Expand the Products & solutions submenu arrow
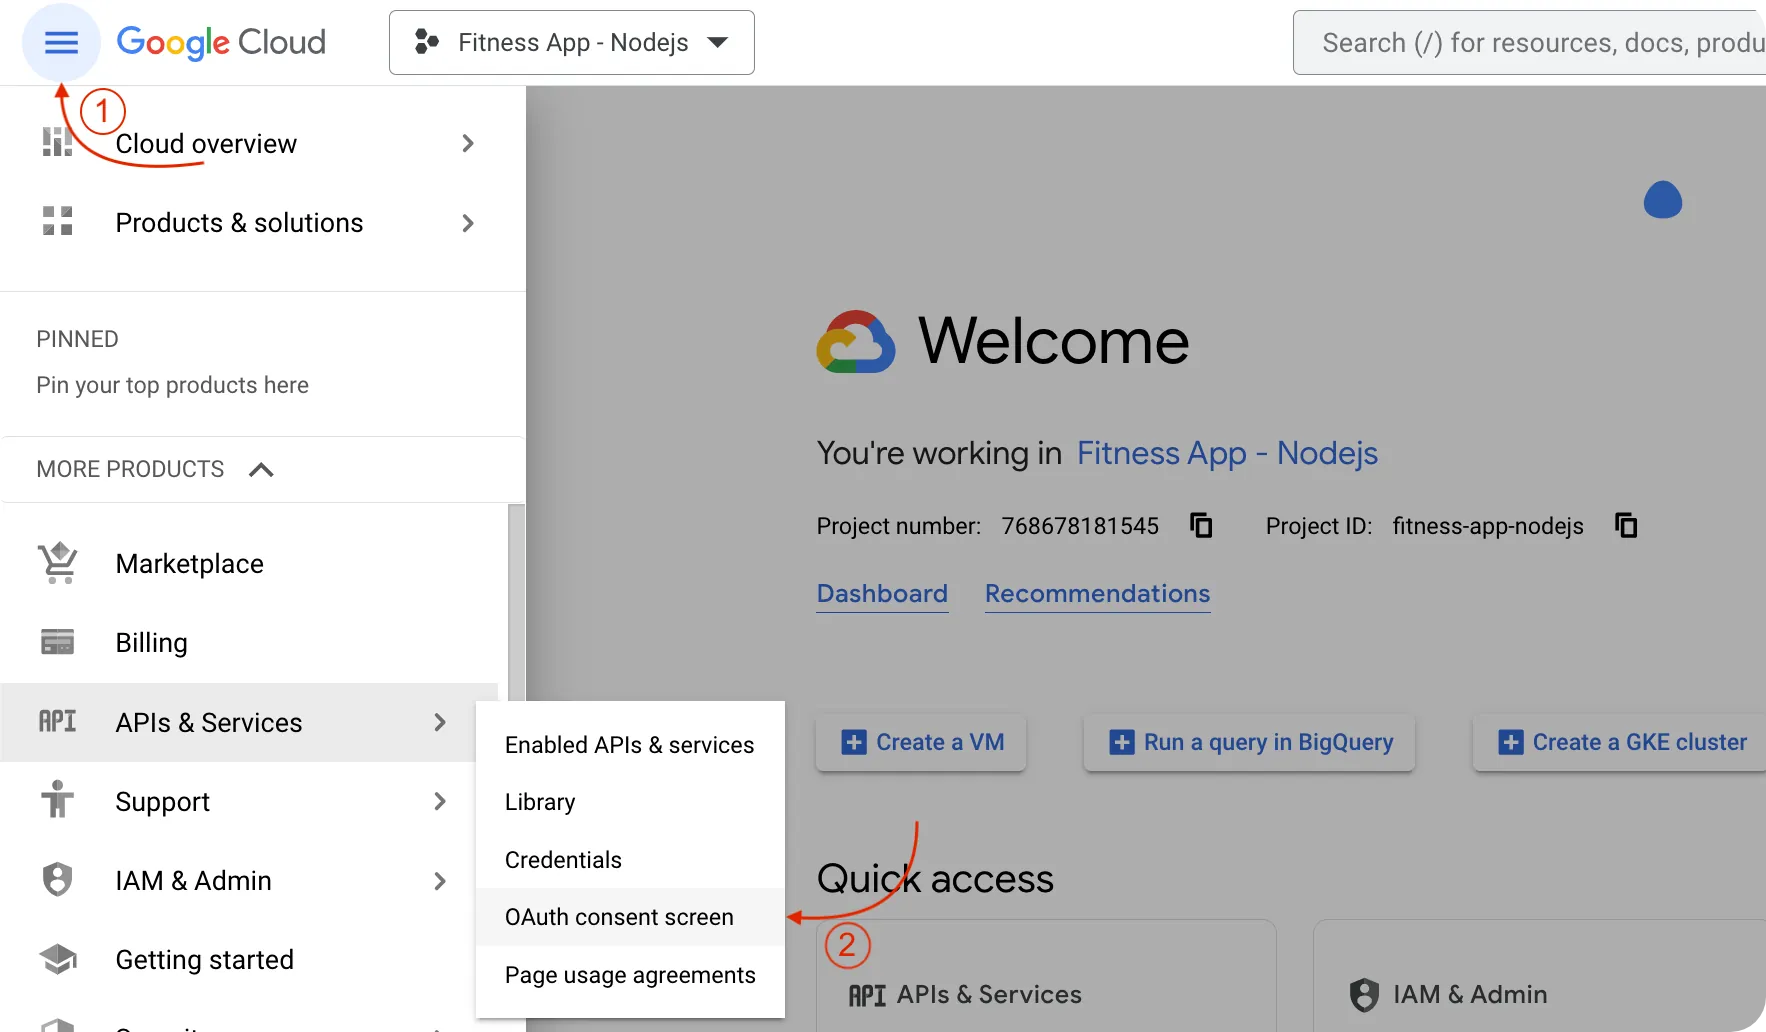This screenshot has width=1766, height=1032. [468, 223]
